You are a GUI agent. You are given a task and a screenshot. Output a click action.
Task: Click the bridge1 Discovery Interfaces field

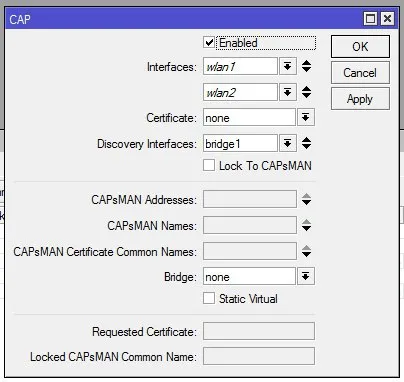pyautogui.click(x=240, y=143)
